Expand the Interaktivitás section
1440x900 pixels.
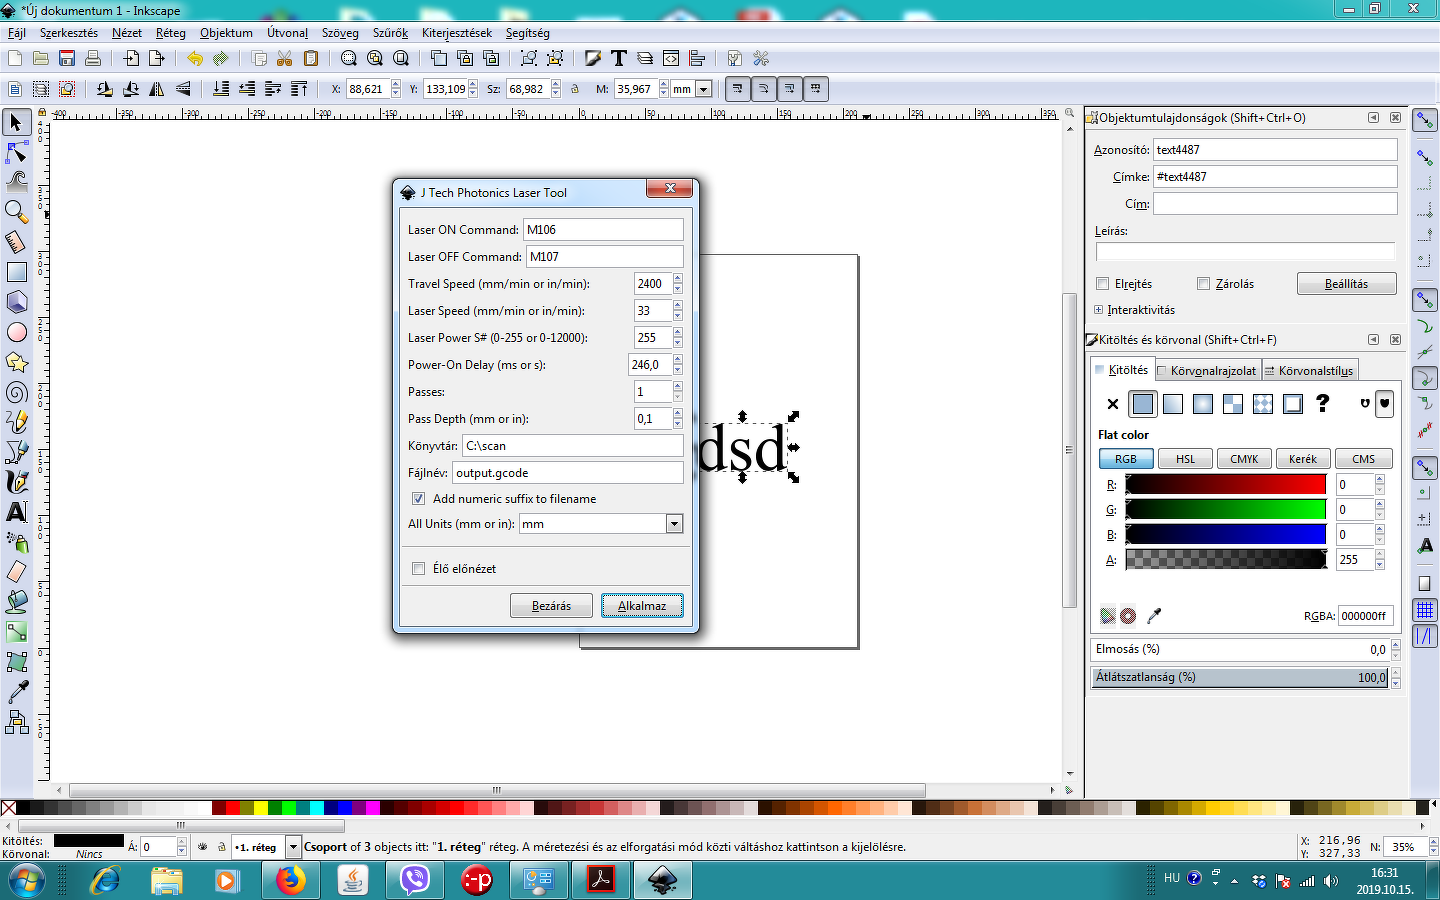pos(1099,310)
